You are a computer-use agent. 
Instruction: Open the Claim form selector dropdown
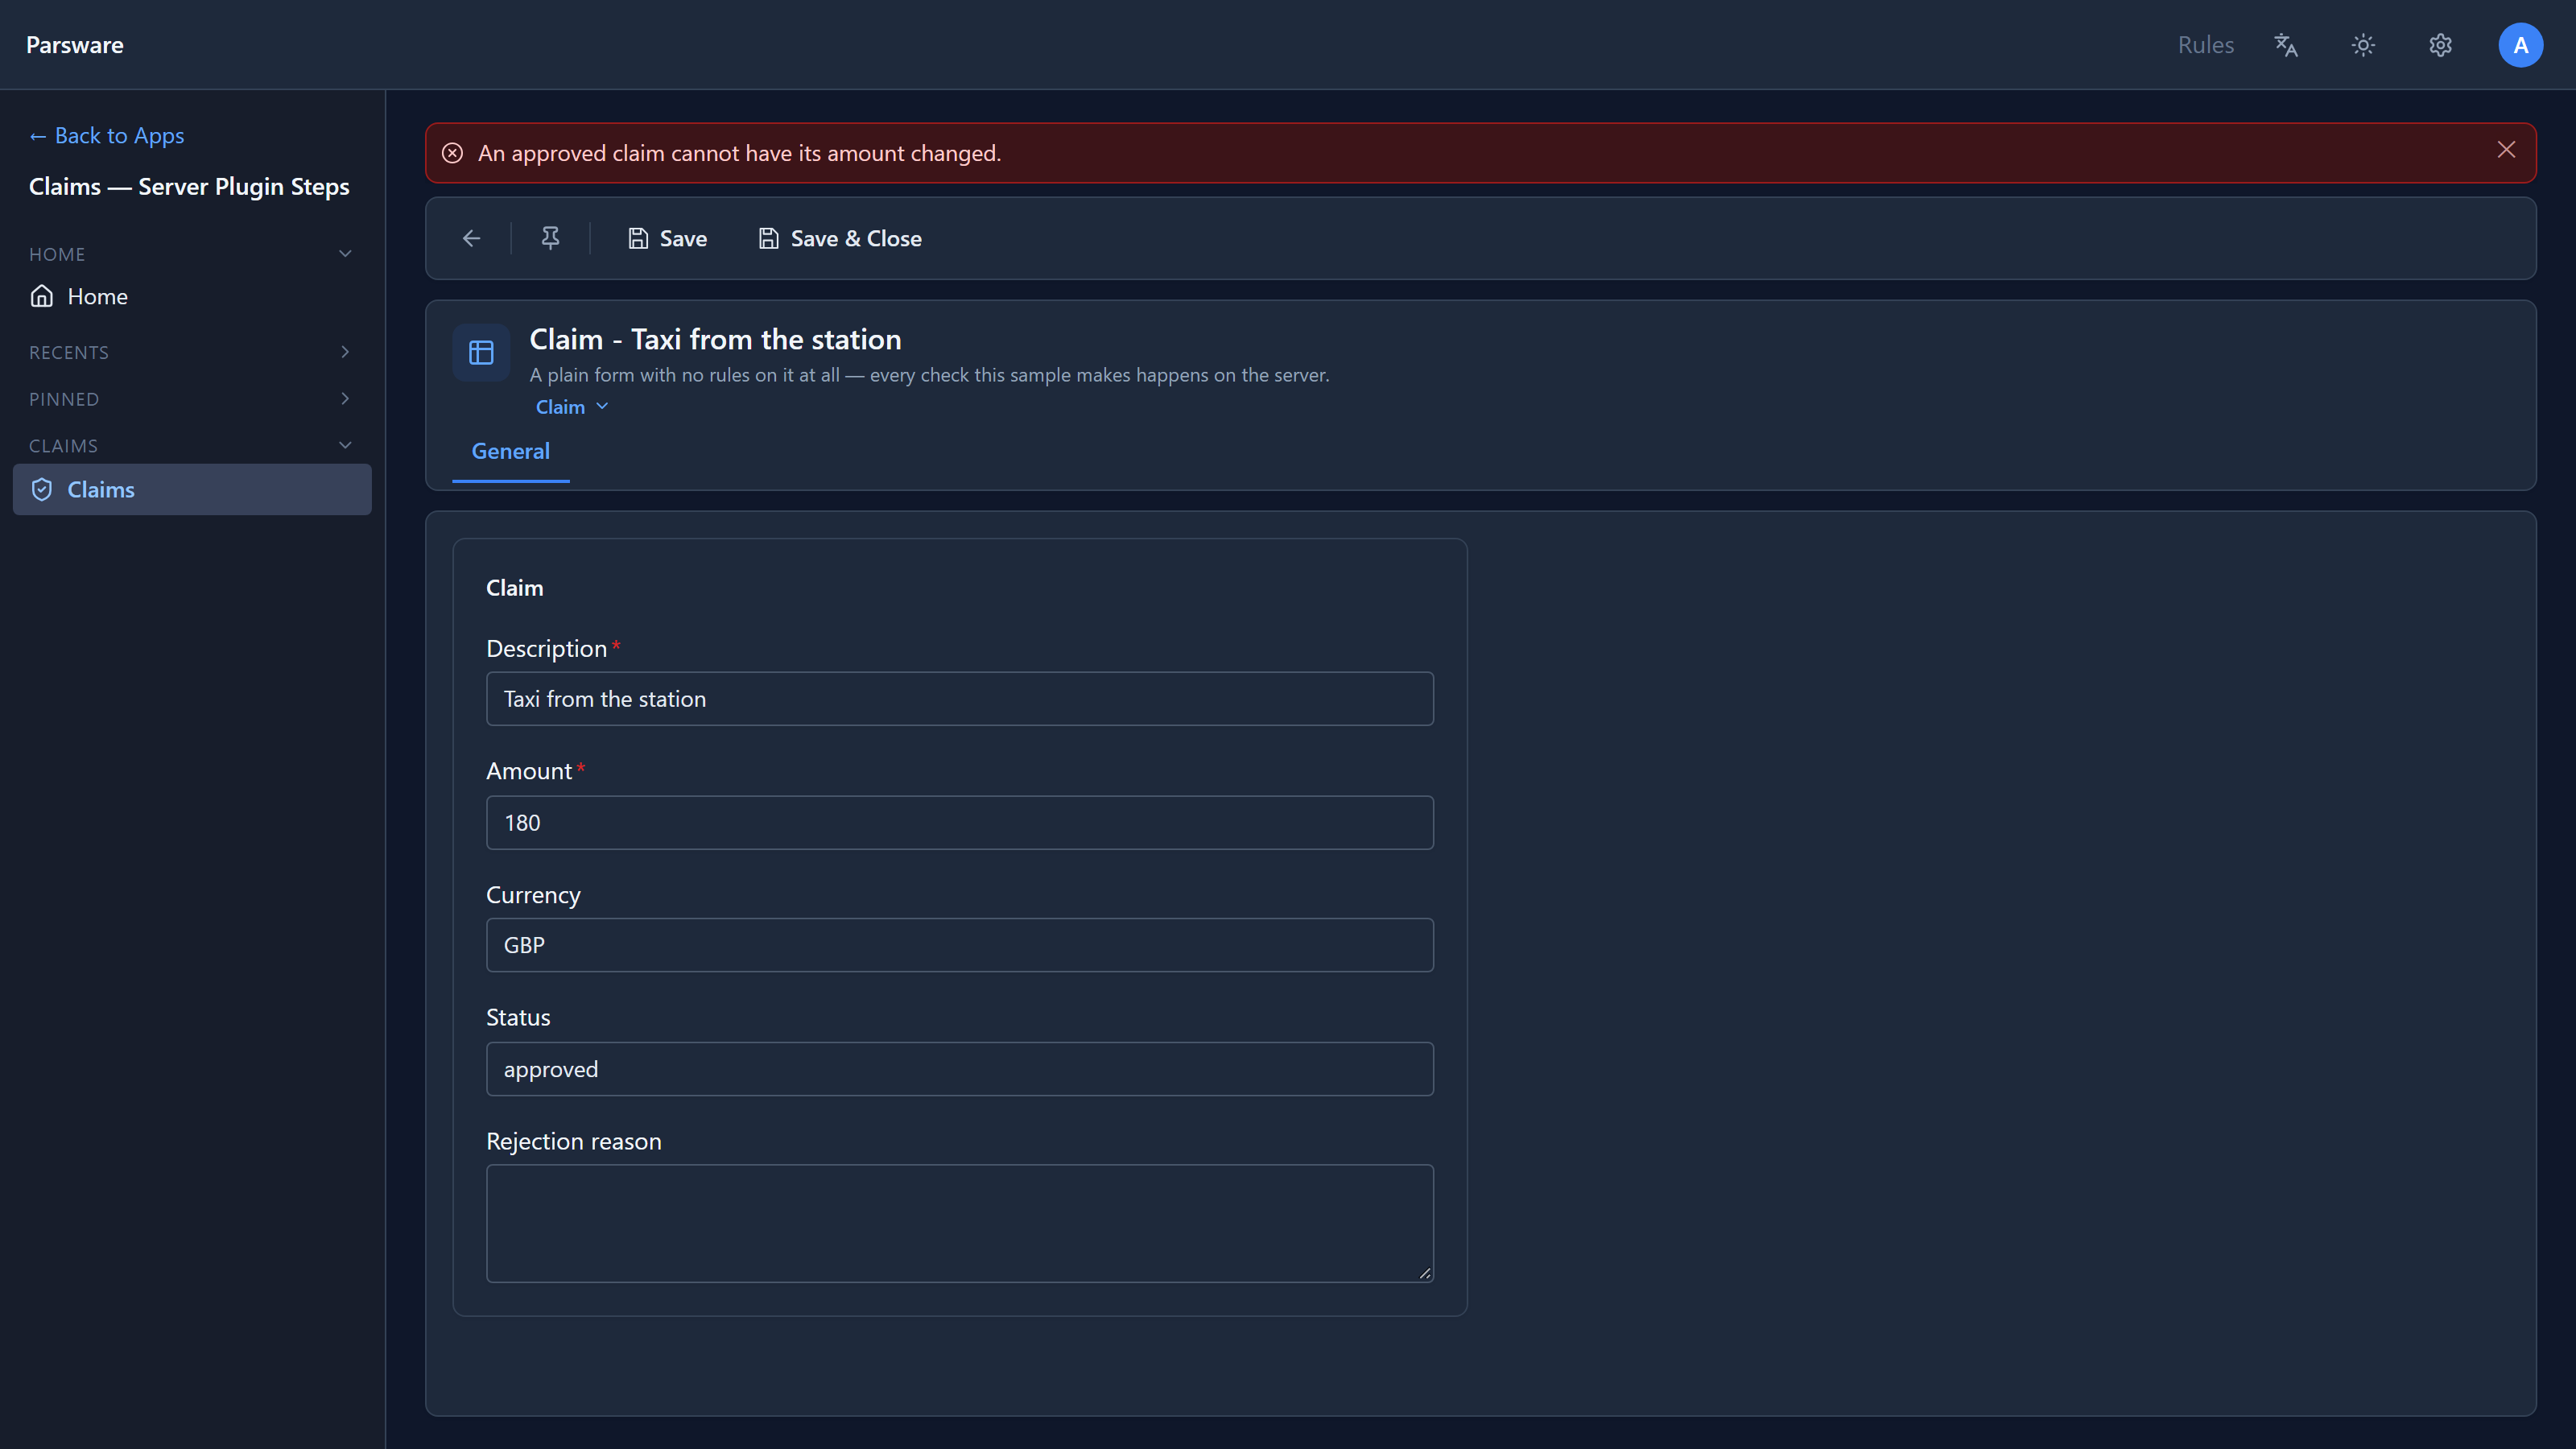572,407
